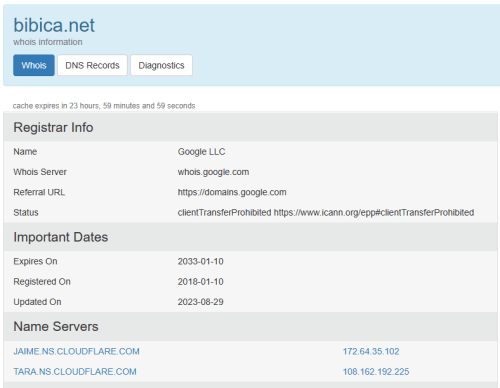Open the JAIME.NS.CLOUDFLARE.COM name server link

click(x=76, y=351)
